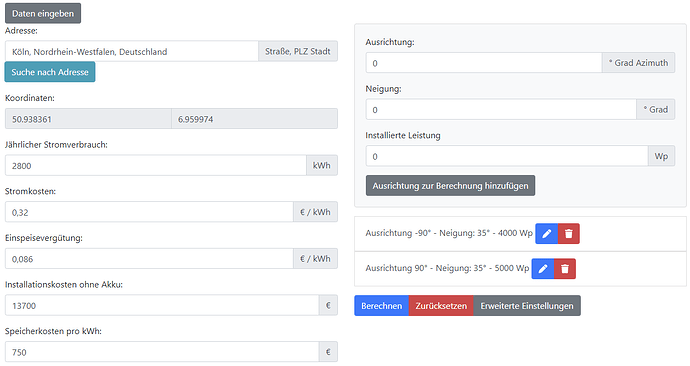Focus the Neigung input field
The width and height of the screenshot is (690, 366).
click(x=501, y=110)
